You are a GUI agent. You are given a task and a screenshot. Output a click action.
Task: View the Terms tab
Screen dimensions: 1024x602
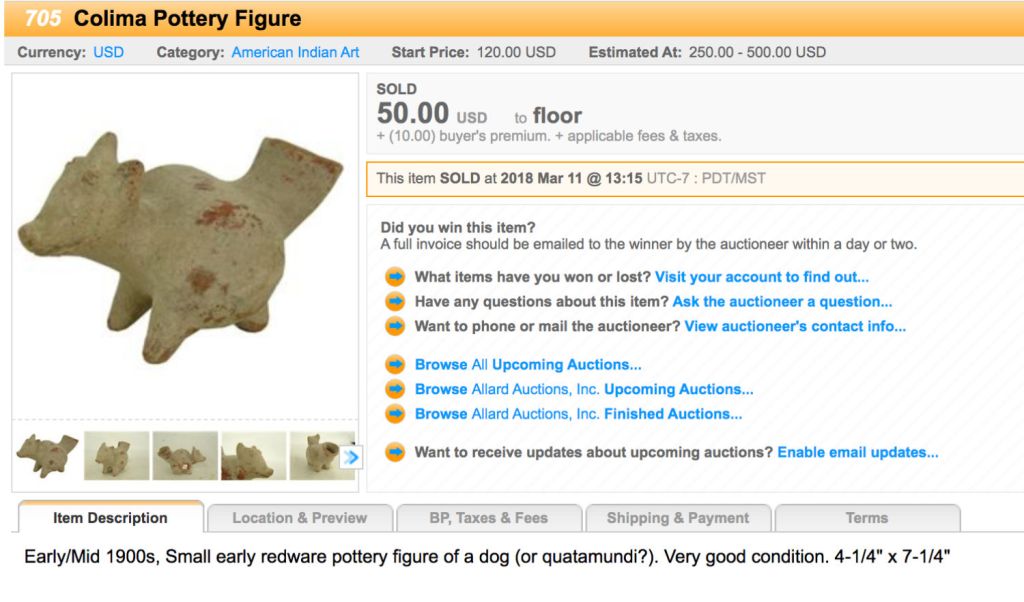(866, 518)
